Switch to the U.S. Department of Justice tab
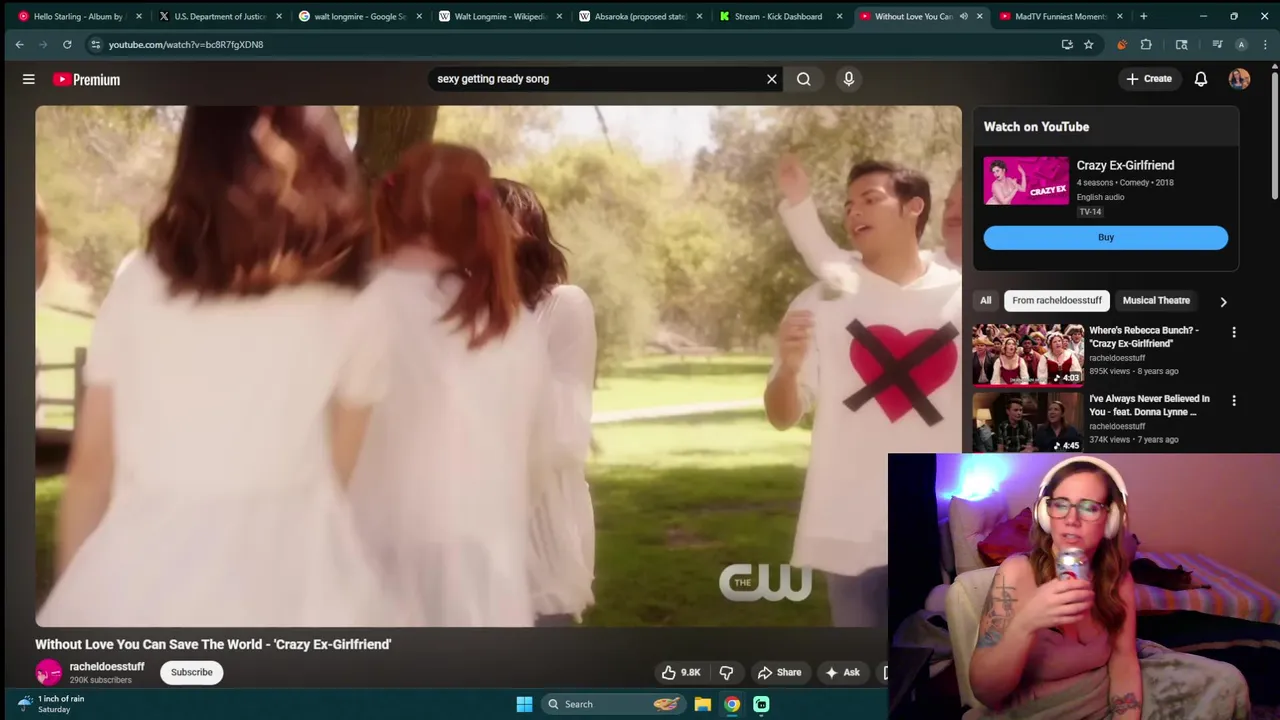 tap(219, 16)
